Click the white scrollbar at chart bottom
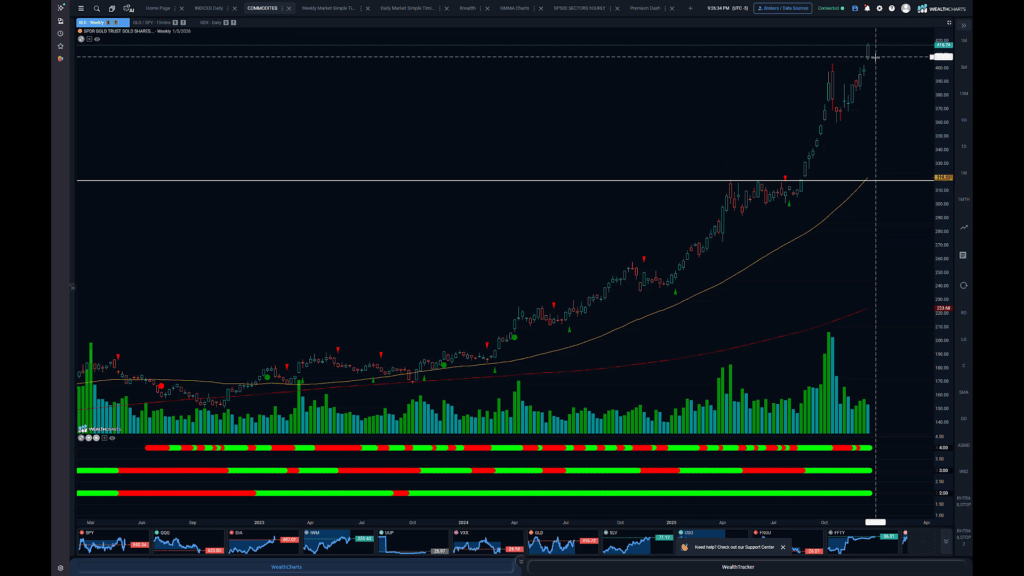Screen dimensions: 1024x576 [875, 521]
